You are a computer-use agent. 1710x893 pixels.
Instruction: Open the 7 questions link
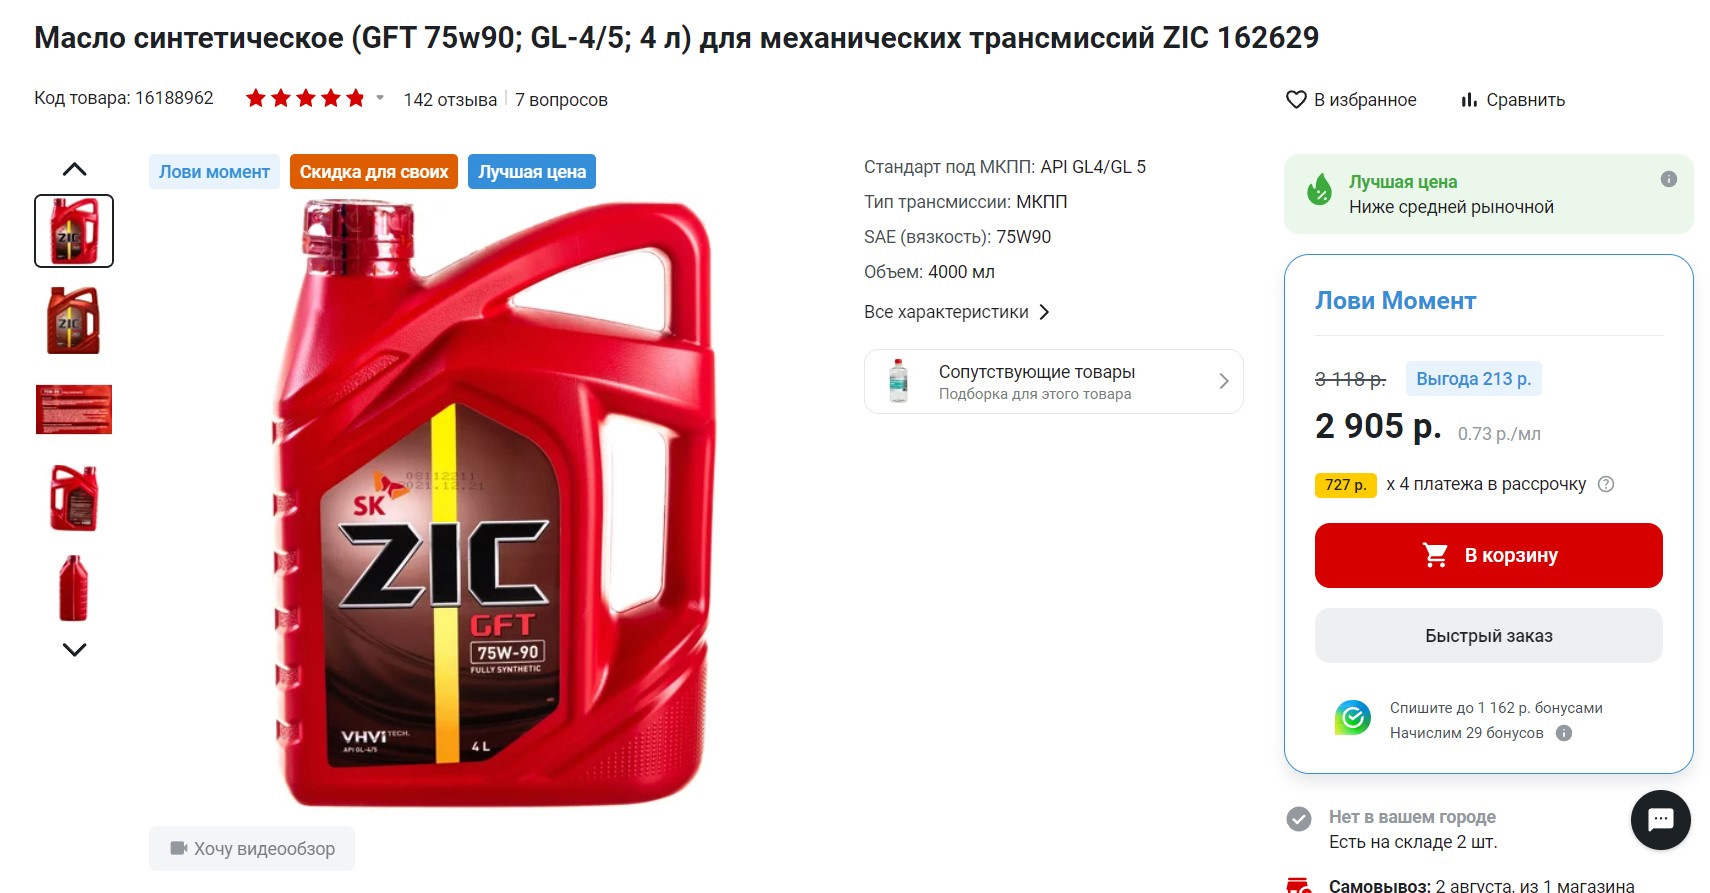[x=561, y=100]
